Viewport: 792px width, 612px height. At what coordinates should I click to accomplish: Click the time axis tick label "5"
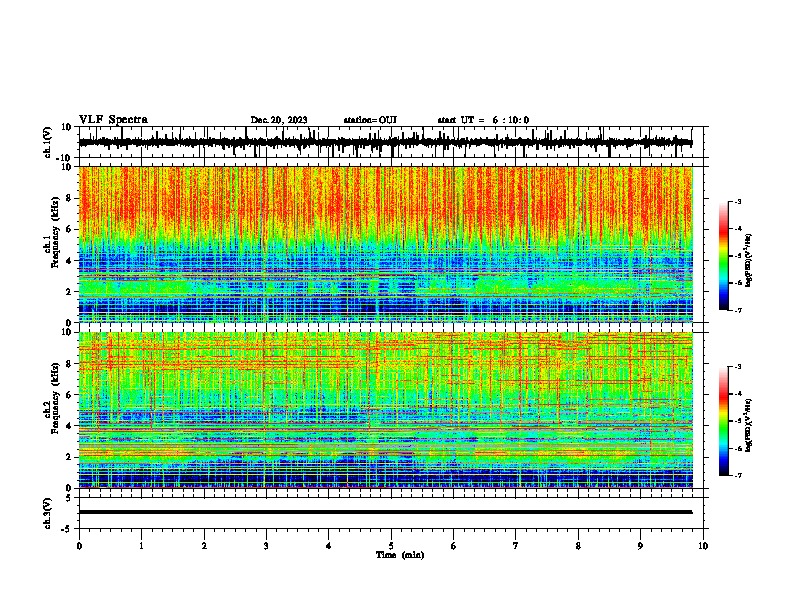(x=391, y=546)
